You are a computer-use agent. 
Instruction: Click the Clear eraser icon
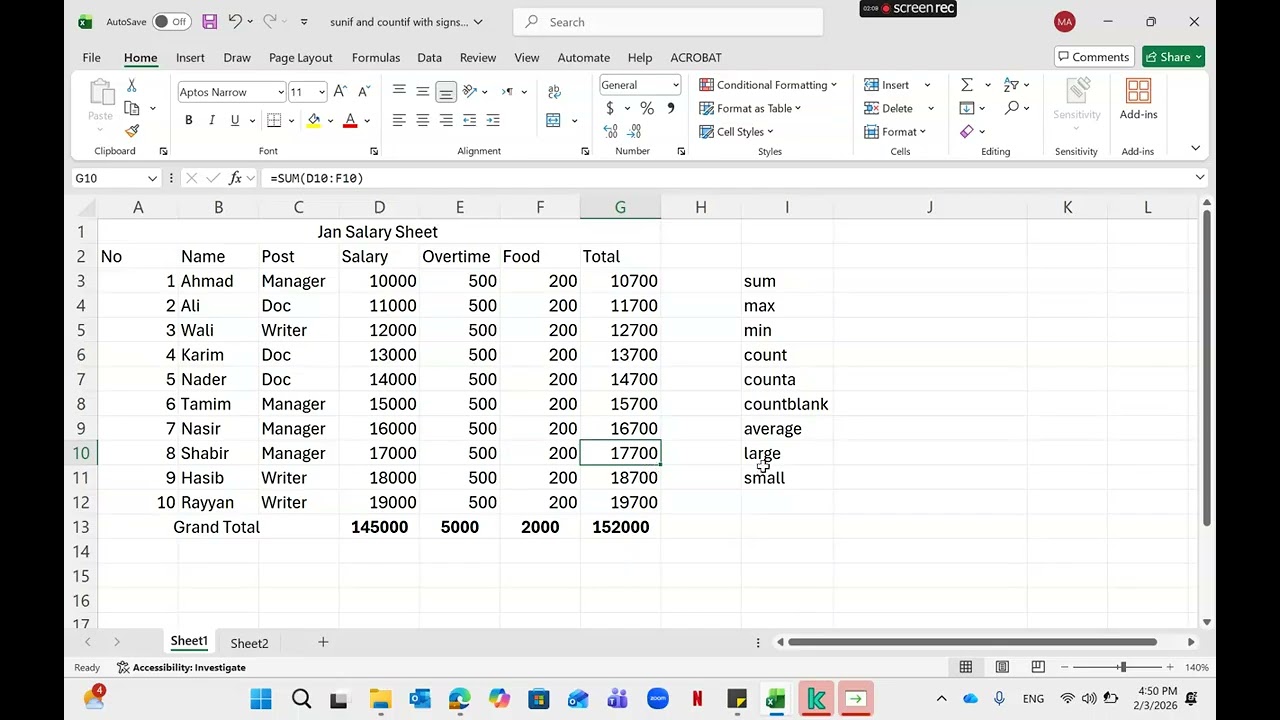click(x=966, y=131)
